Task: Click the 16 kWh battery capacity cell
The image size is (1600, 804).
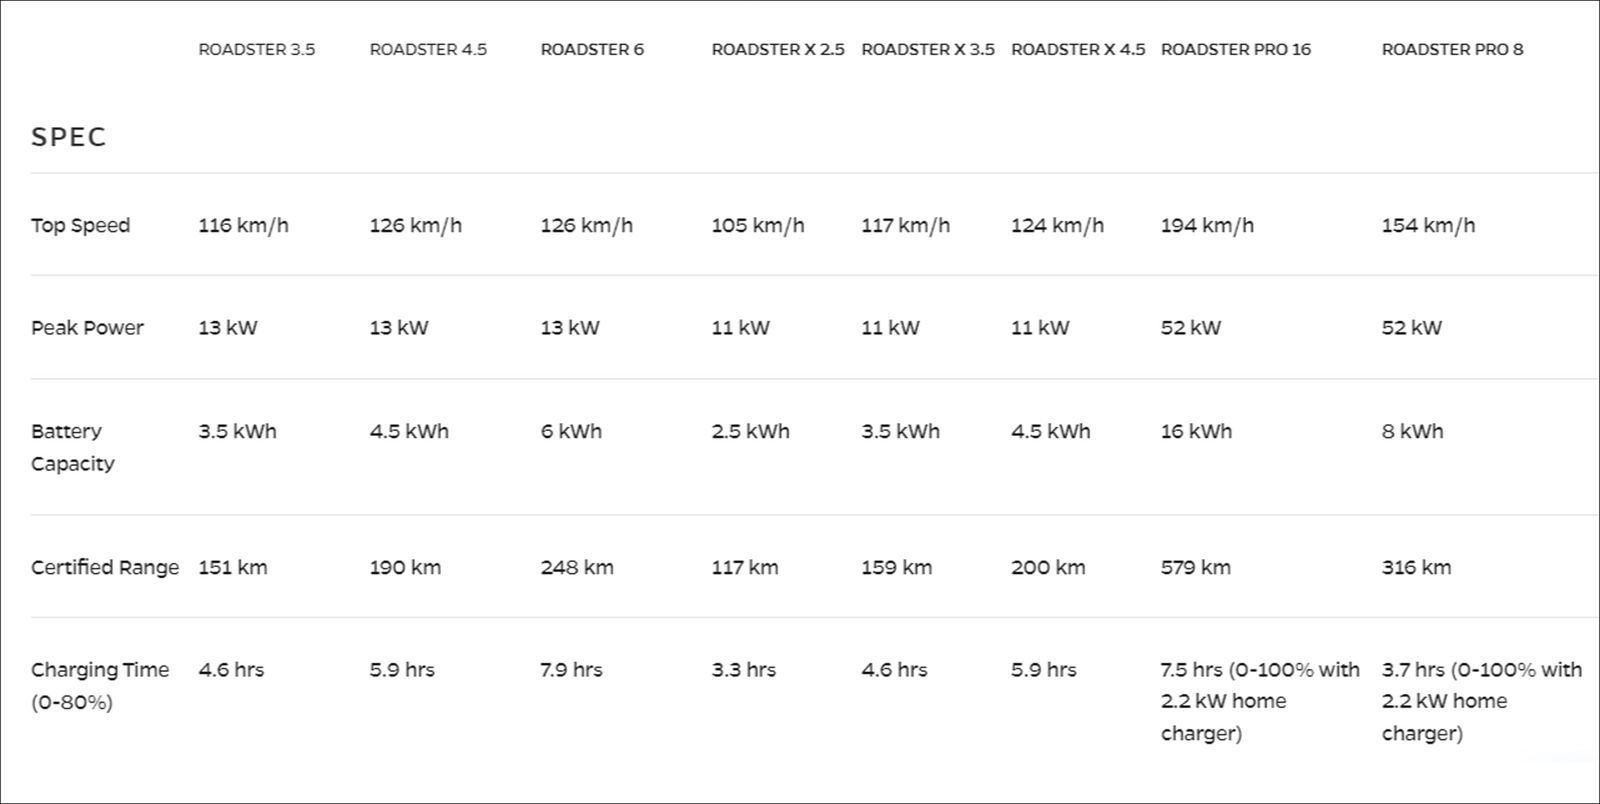Action: (x=1196, y=432)
